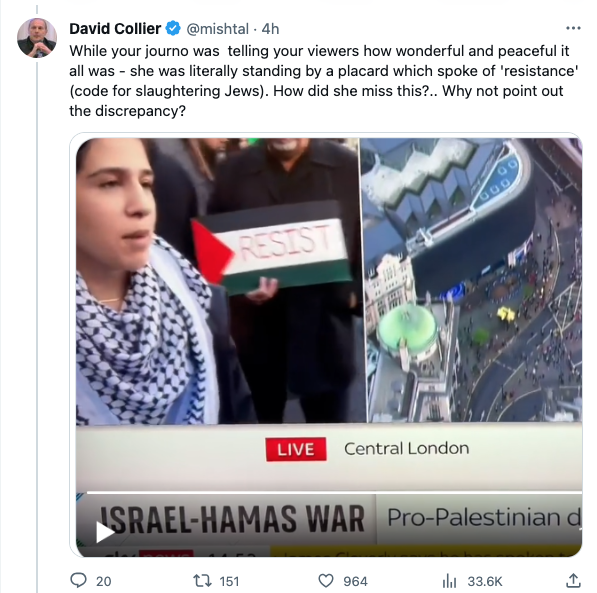This screenshot has width=597, height=593.
Task: Click the David Collier display name
Action: click(x=115, y=29)
